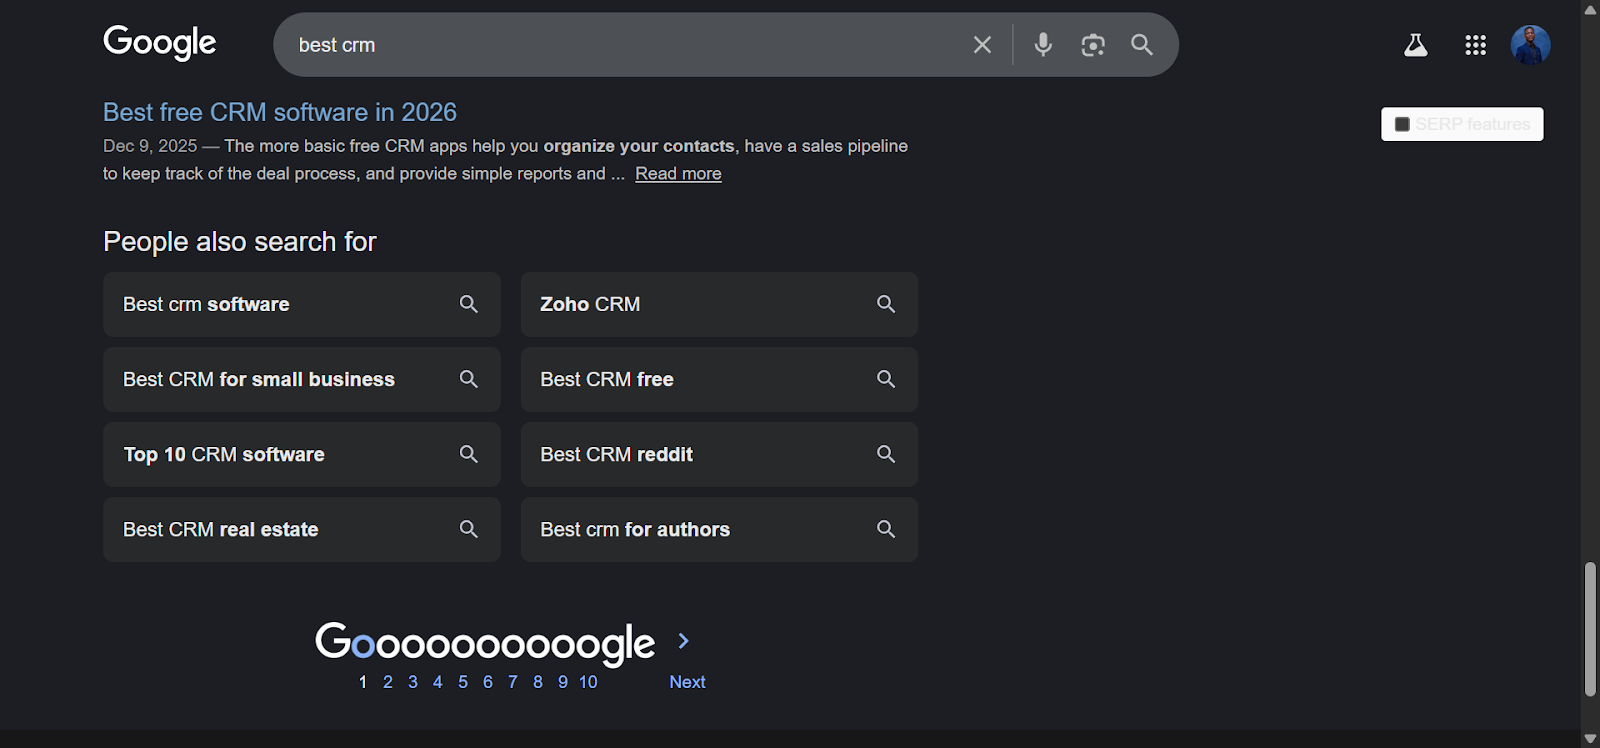Go to results page 2
The width and height of the screenshot is (1600, 748).
click(388, 682)
